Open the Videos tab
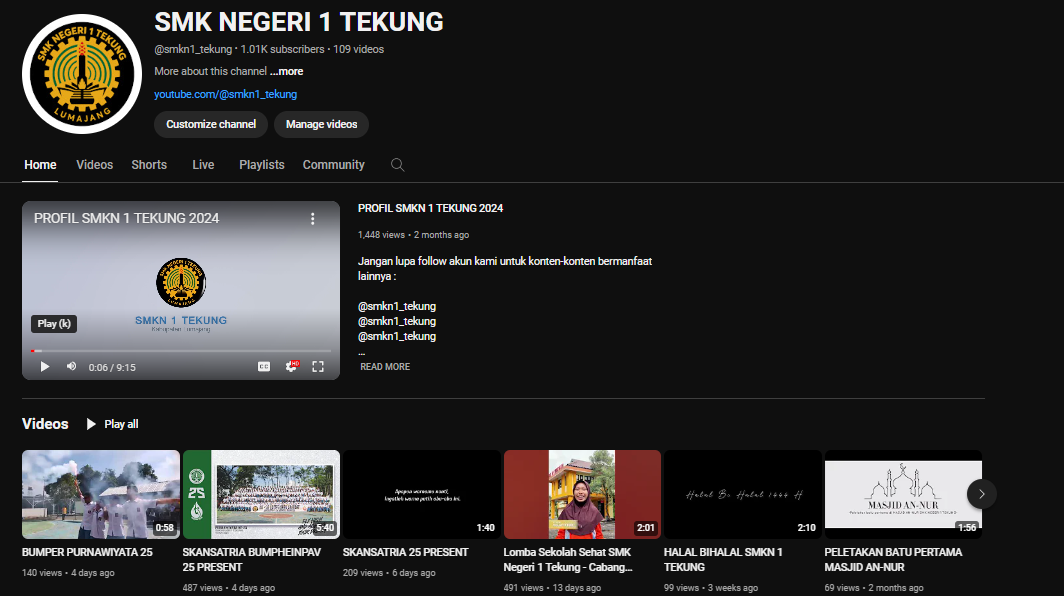The height and width of the screenshot is (596, 1064). pyautogui.click(x=94, y=165)
